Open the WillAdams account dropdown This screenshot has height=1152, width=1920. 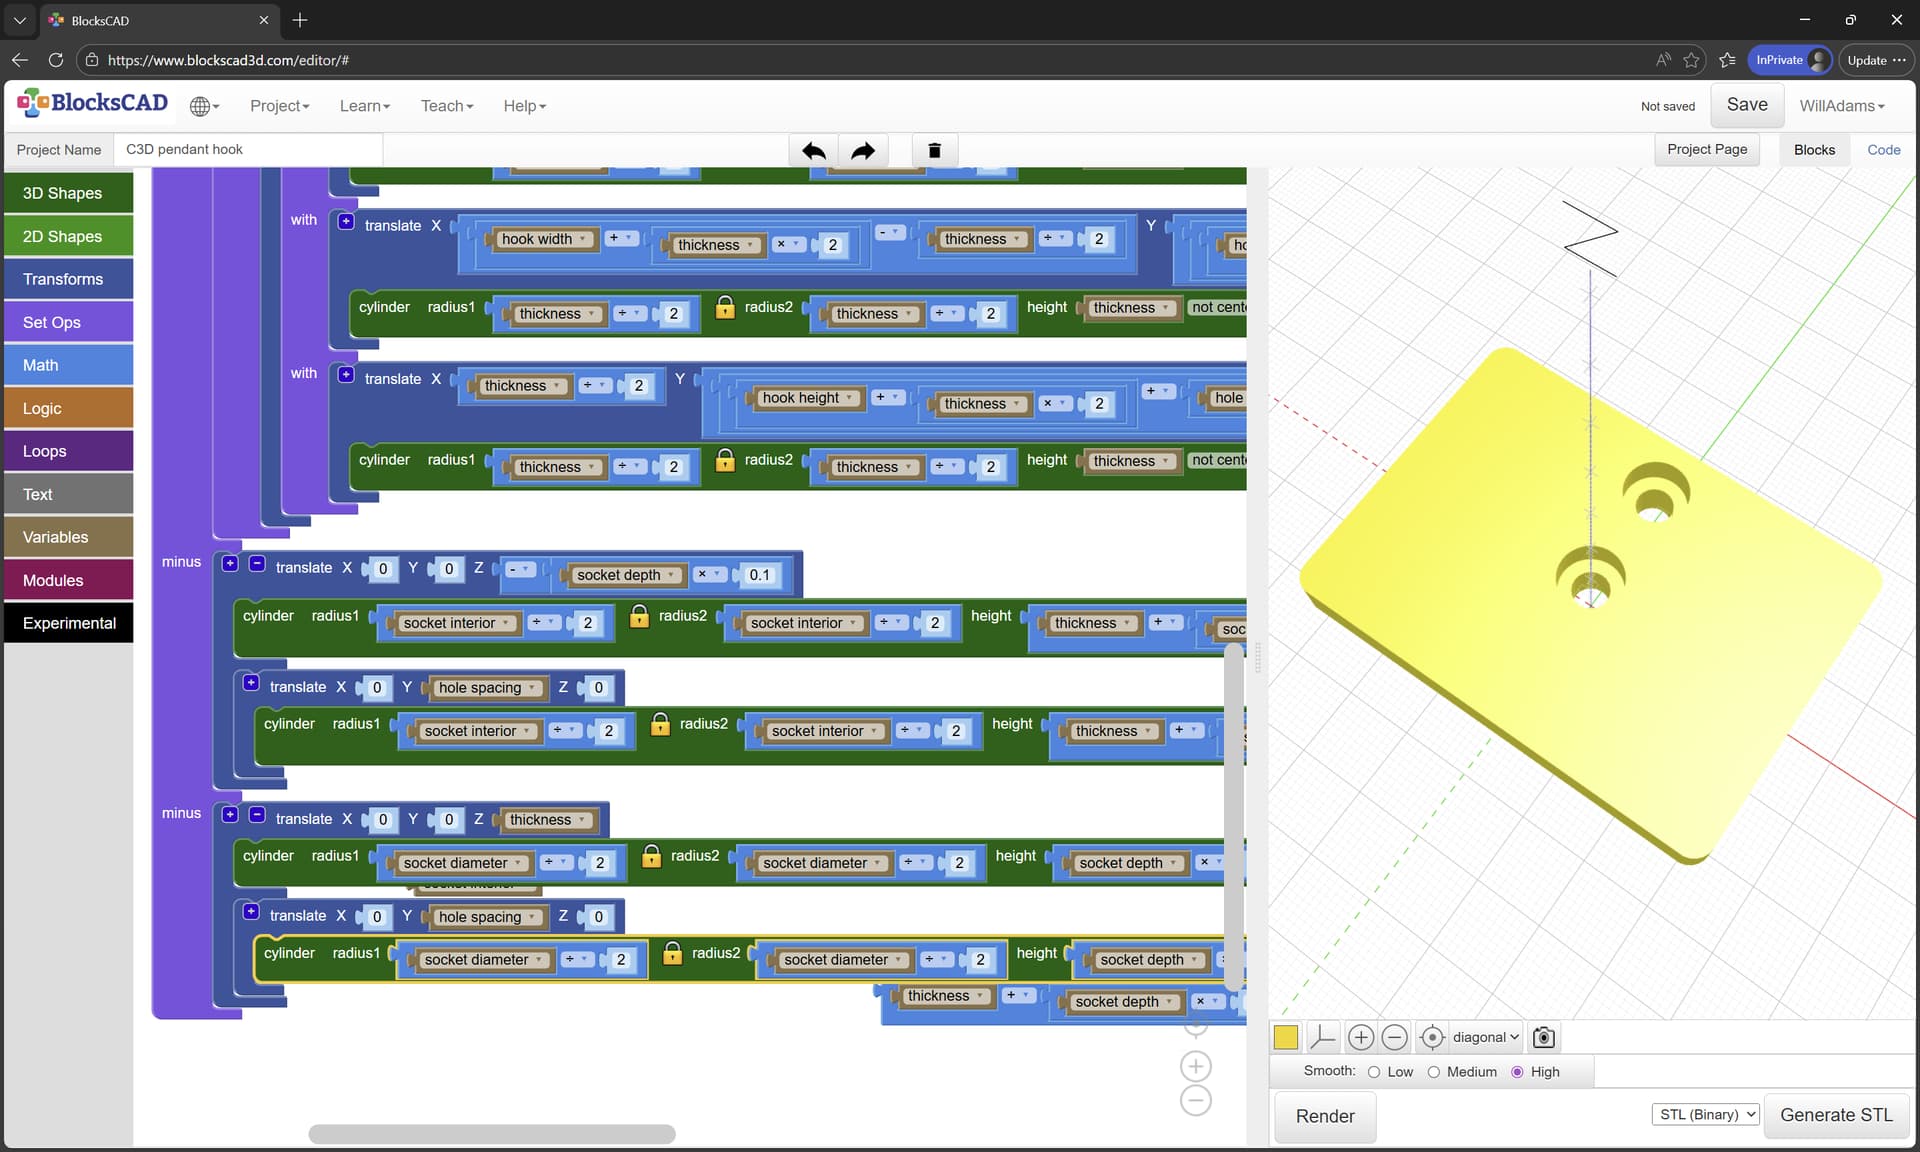(1841, 106)
